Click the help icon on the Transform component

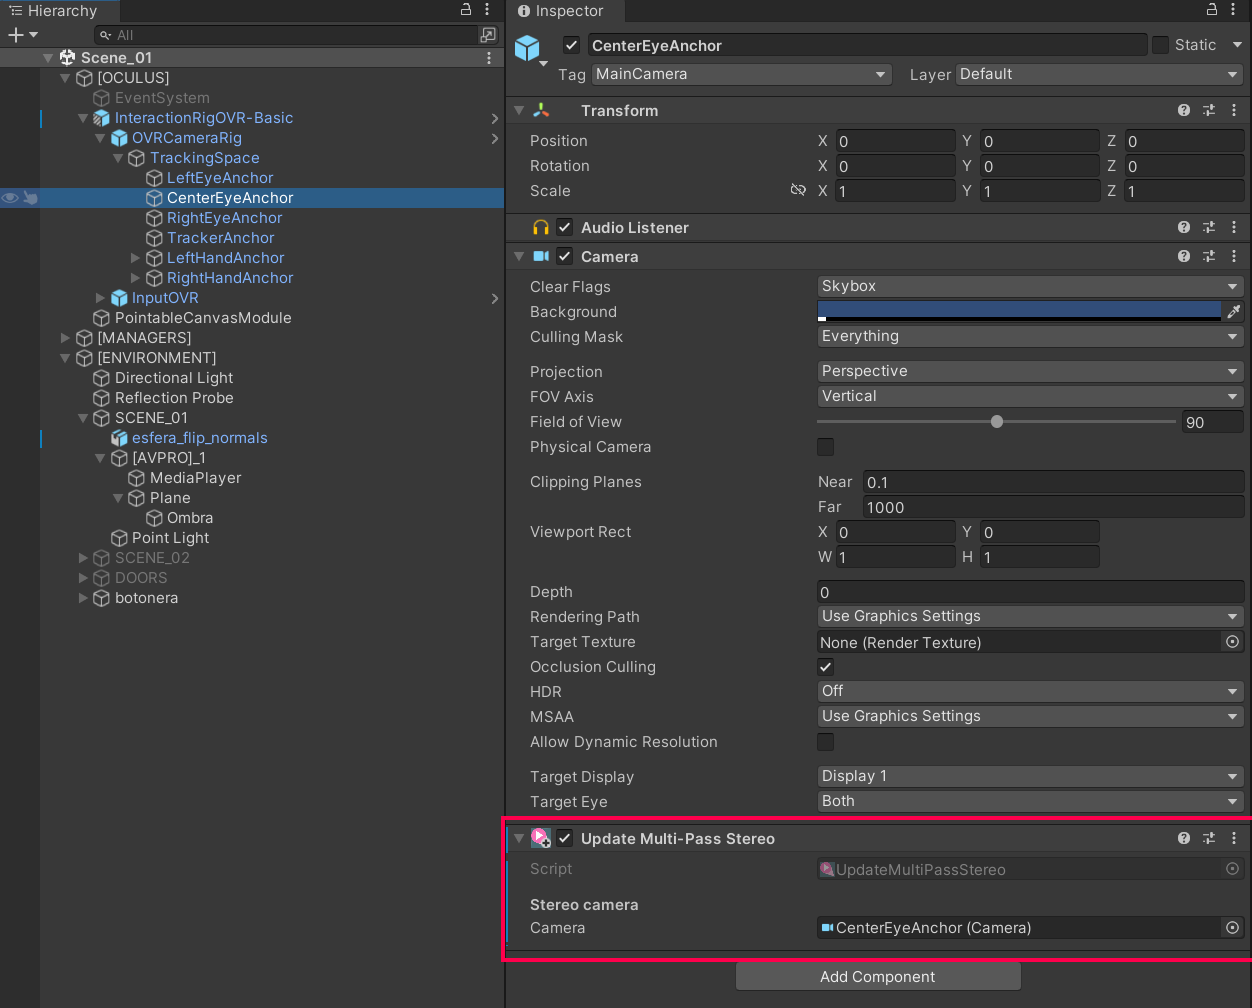1184,110
